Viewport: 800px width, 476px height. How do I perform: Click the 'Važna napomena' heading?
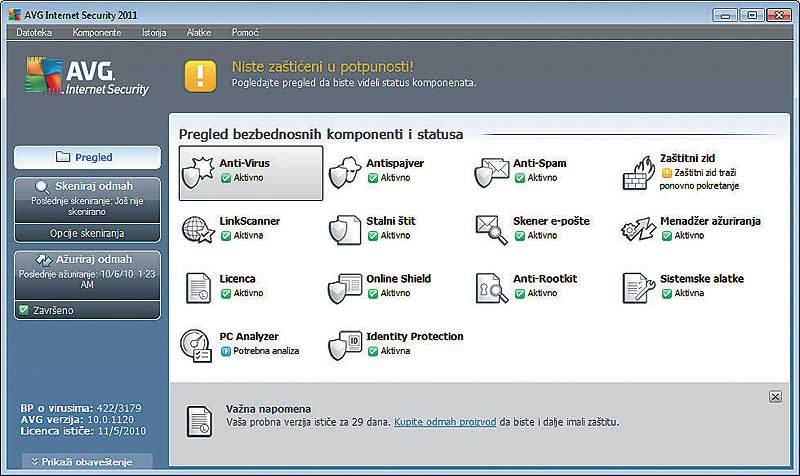point(268,409)
